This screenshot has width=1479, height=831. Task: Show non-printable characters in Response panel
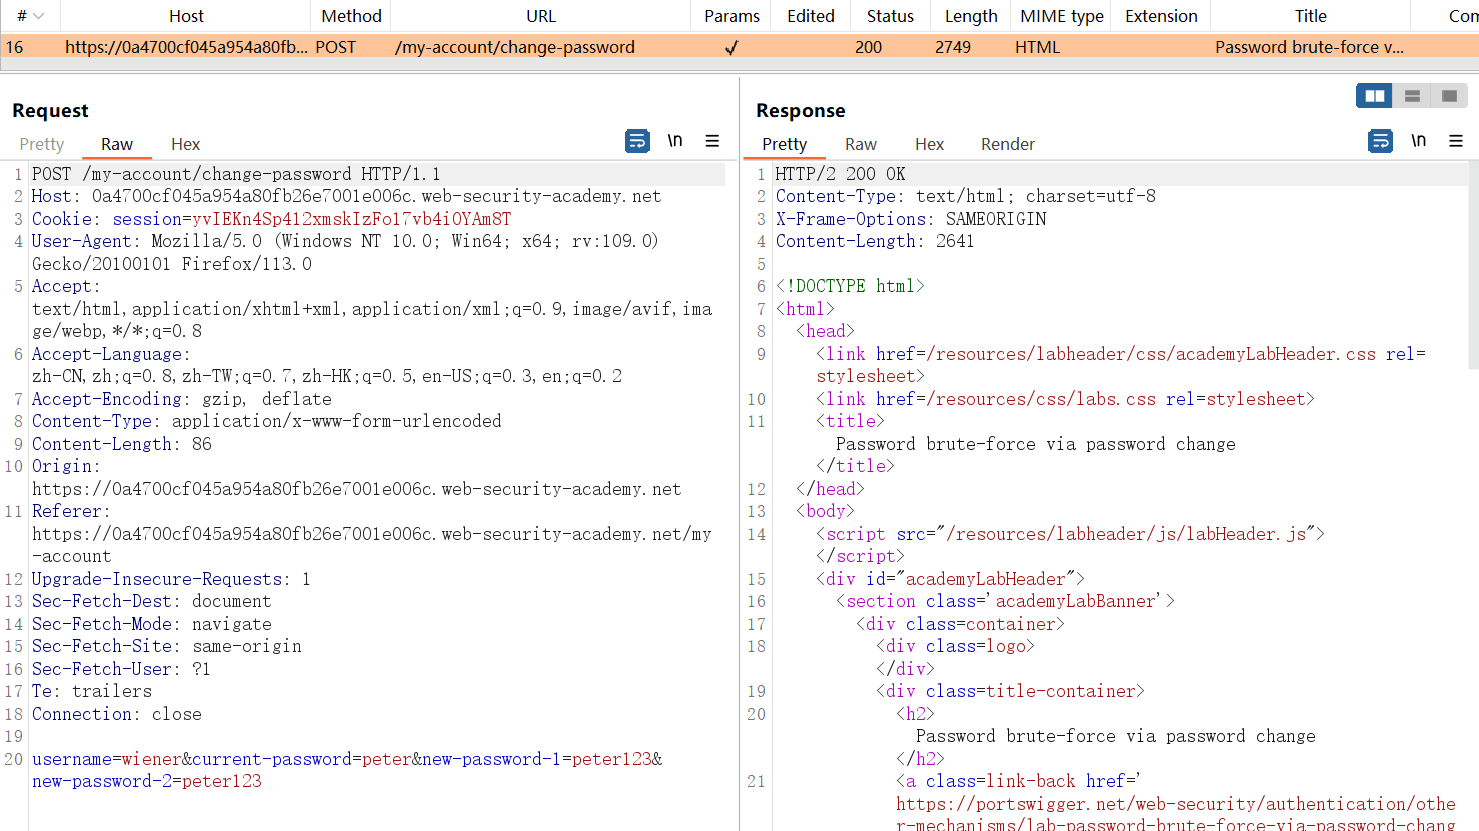click(x=1418, y=141)
